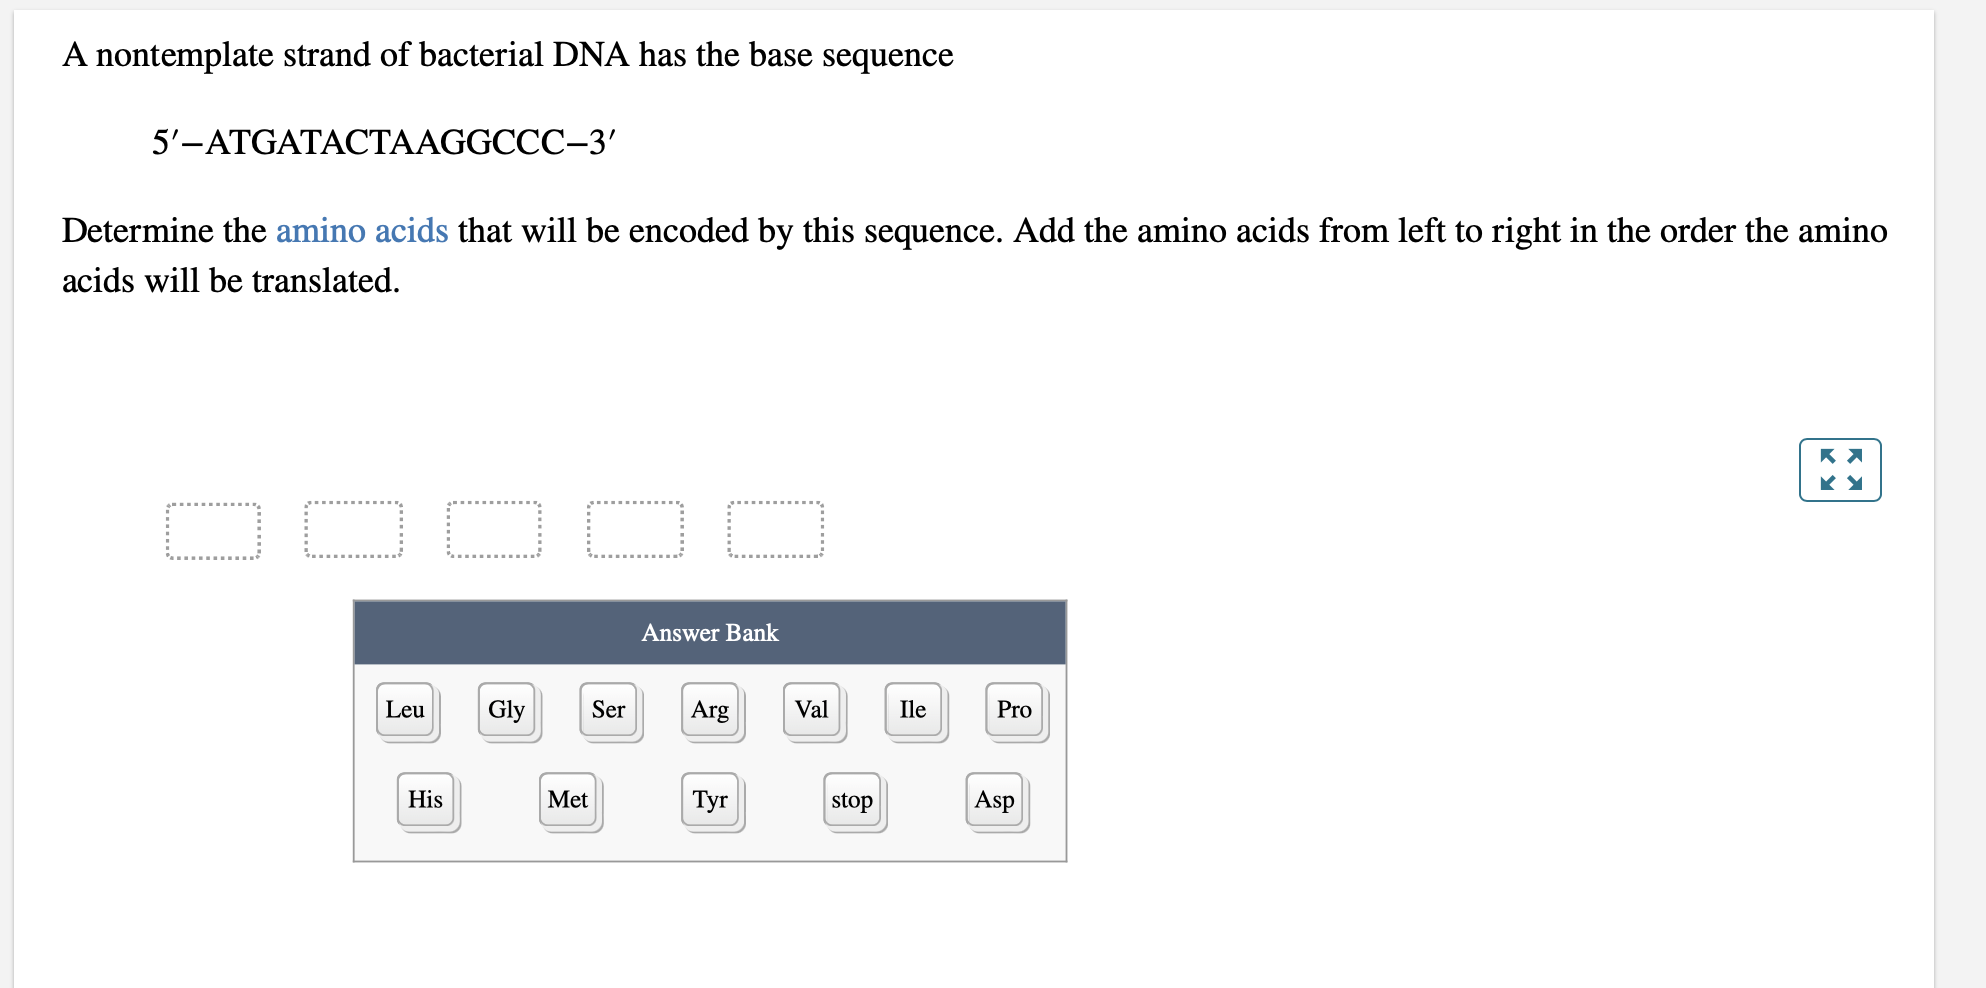Image resolution: width=1986 pixels, height=988 pixels.
Task: Click the Answer Bank header bar
Action: point(709,632)
